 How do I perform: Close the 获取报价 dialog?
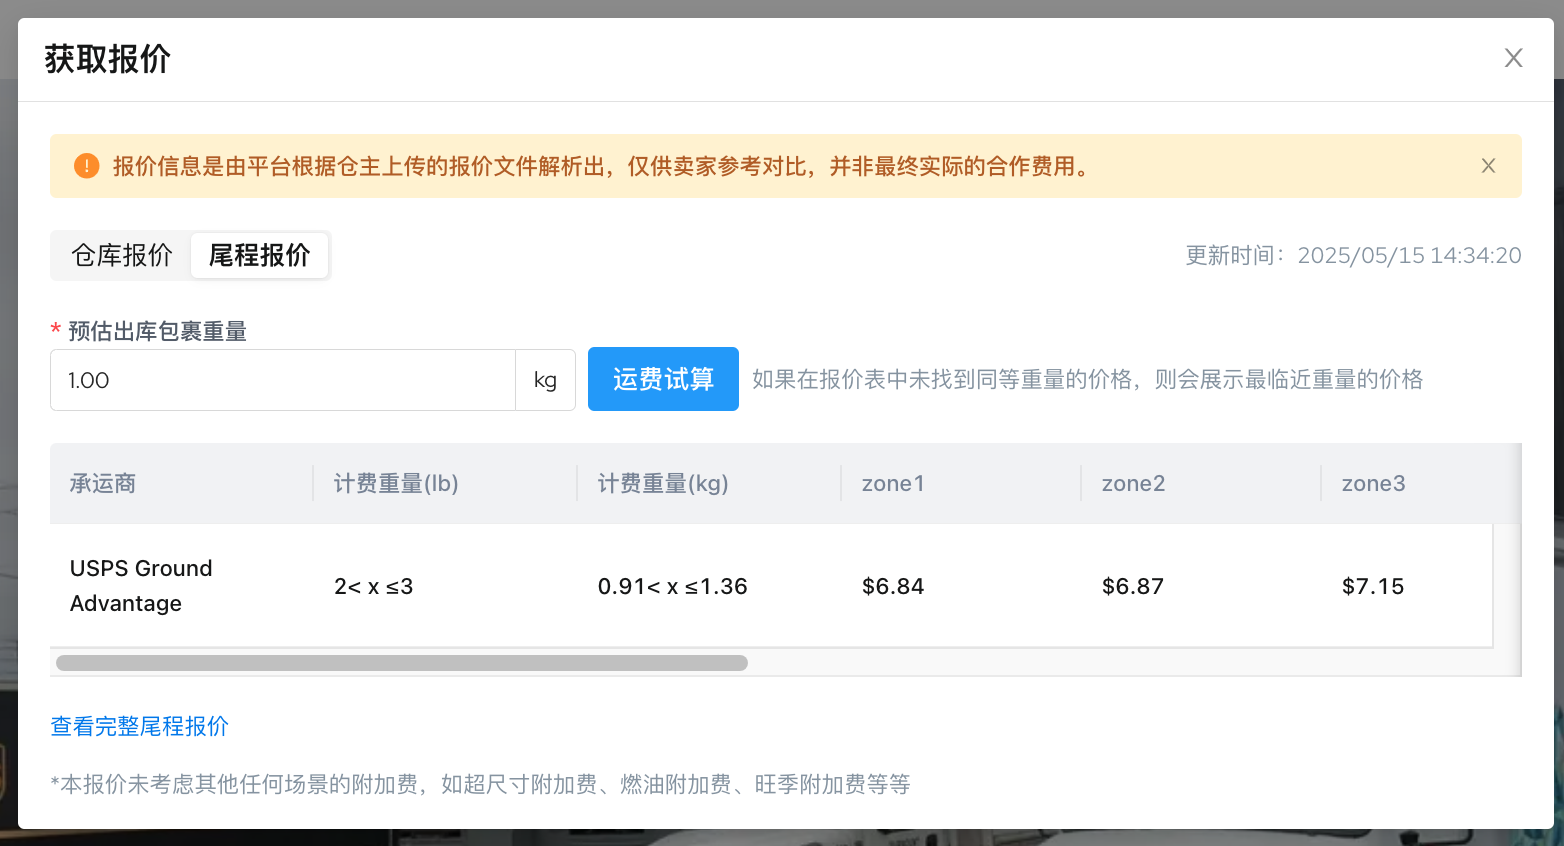coord(1513,58)
